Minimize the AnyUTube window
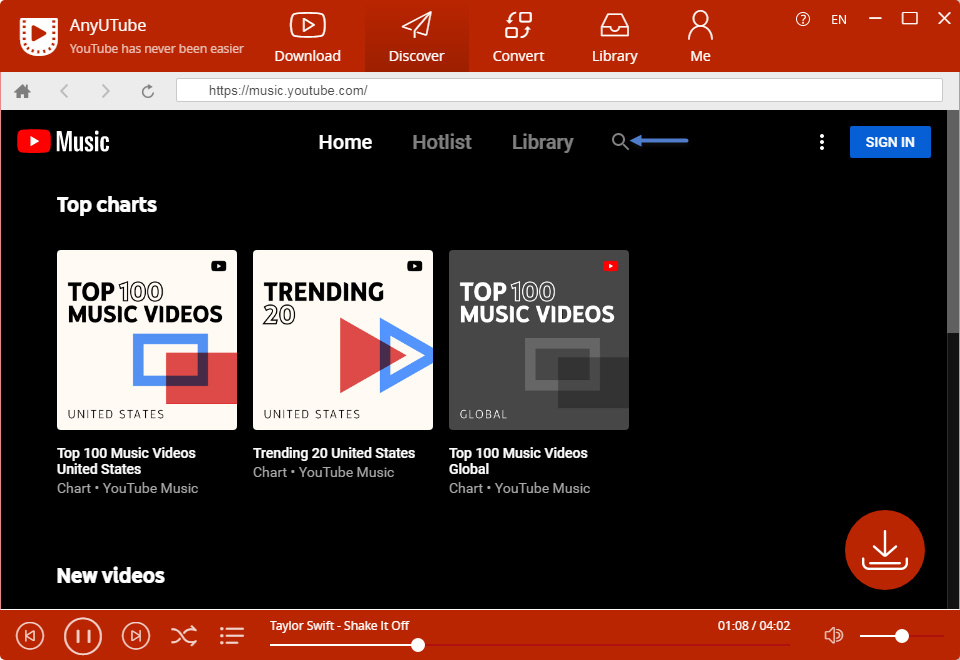Screen dimensions: 960x660 tap(876, 19)
